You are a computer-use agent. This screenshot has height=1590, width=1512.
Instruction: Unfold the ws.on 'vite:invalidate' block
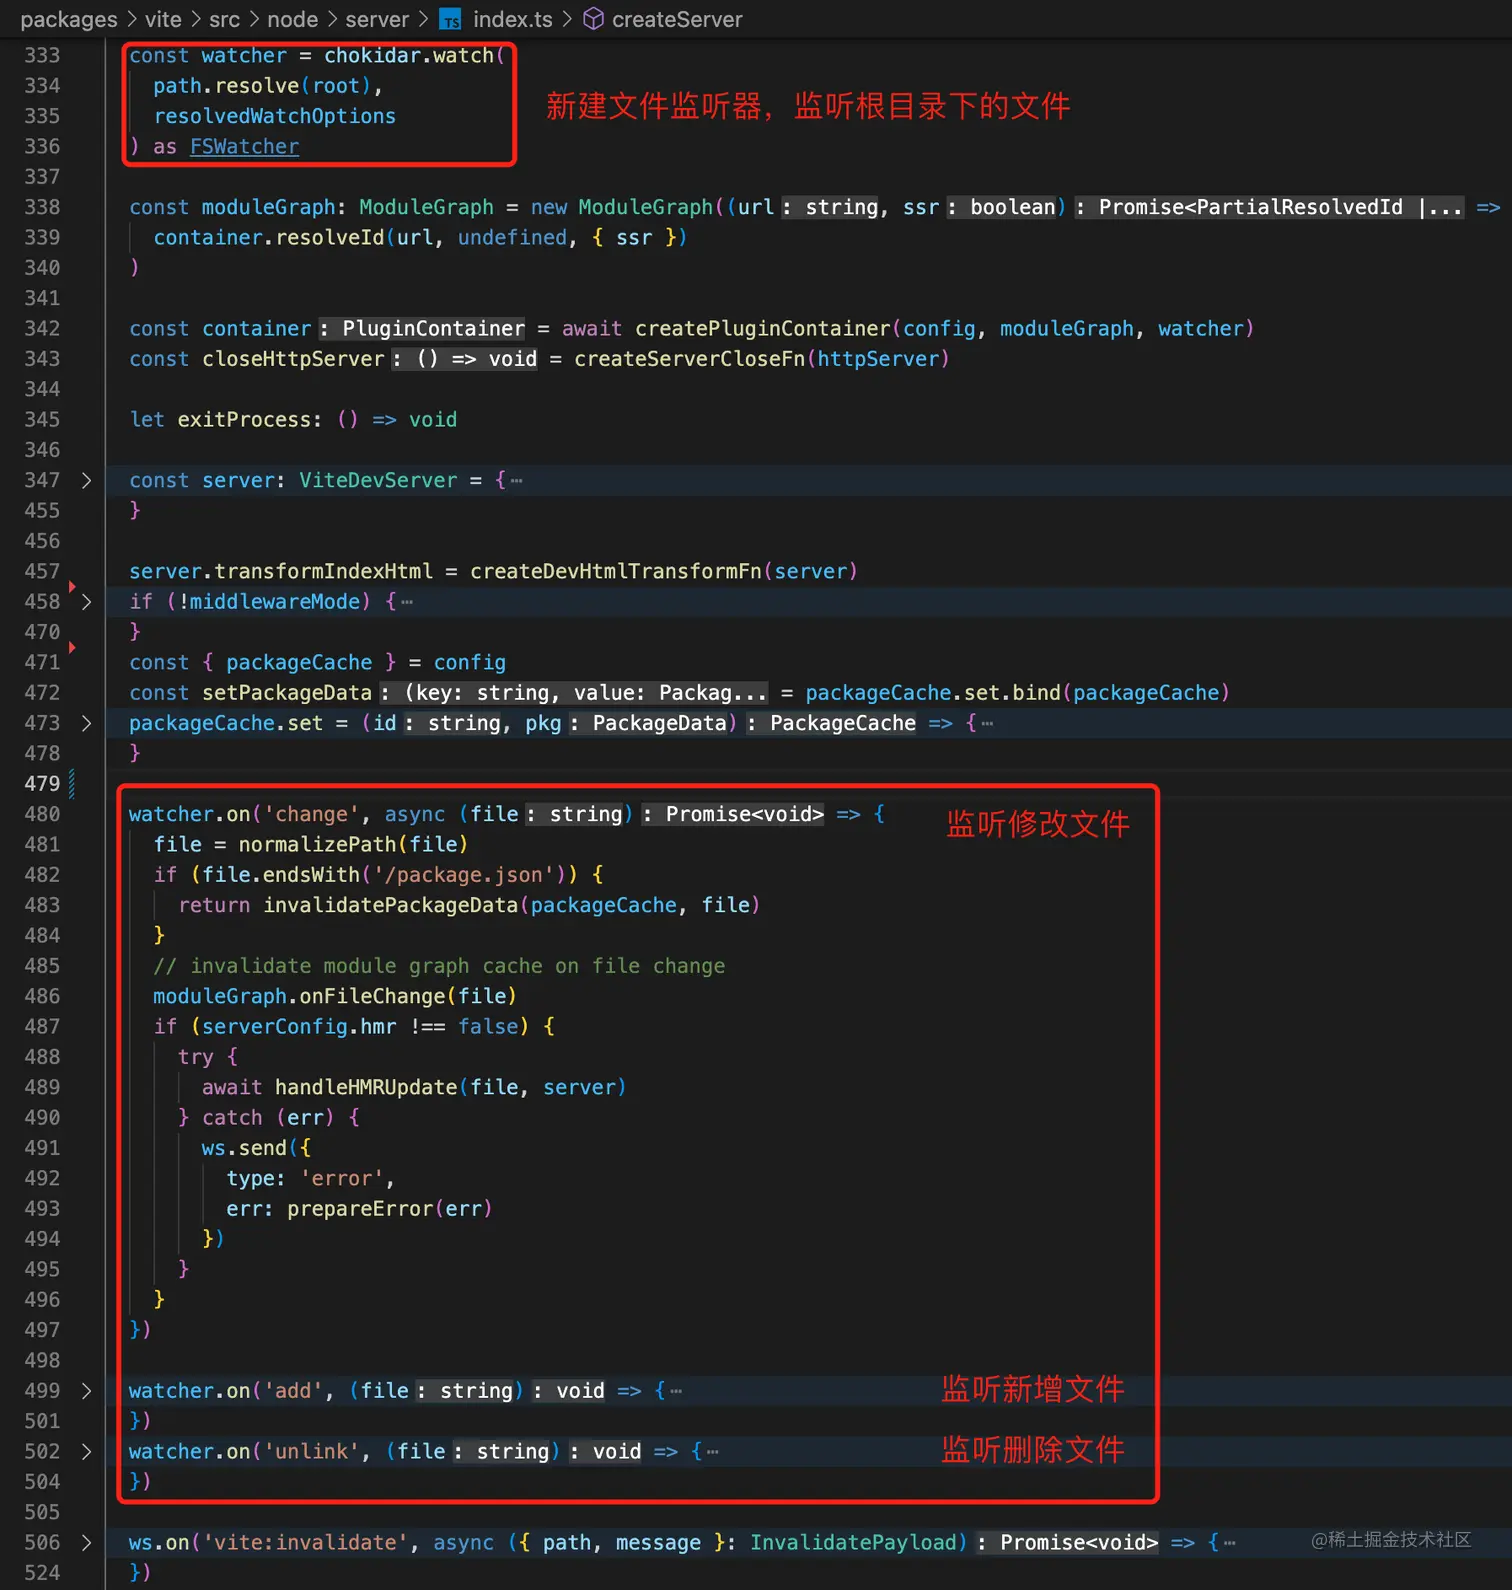(86, 1543)
